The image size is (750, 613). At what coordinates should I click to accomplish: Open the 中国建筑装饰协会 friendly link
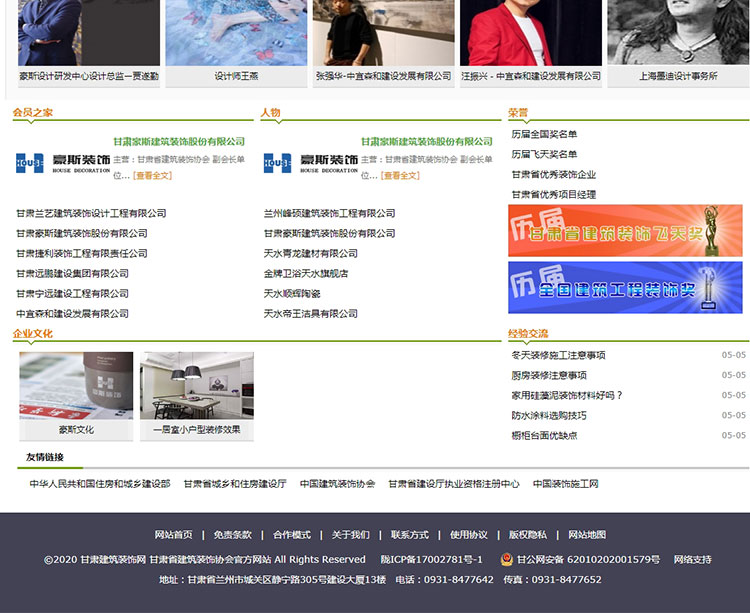coord(337,484)
